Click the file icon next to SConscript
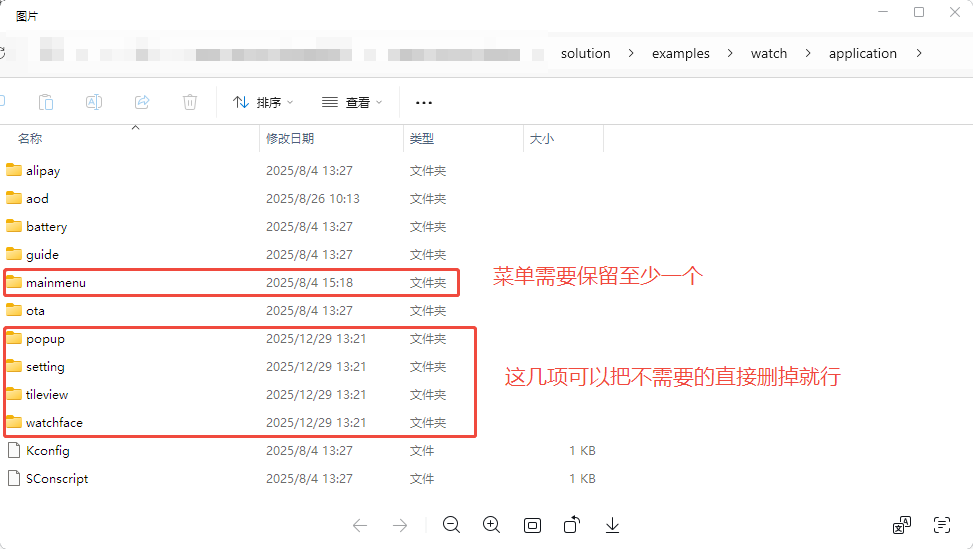 (x=14, y=478)
